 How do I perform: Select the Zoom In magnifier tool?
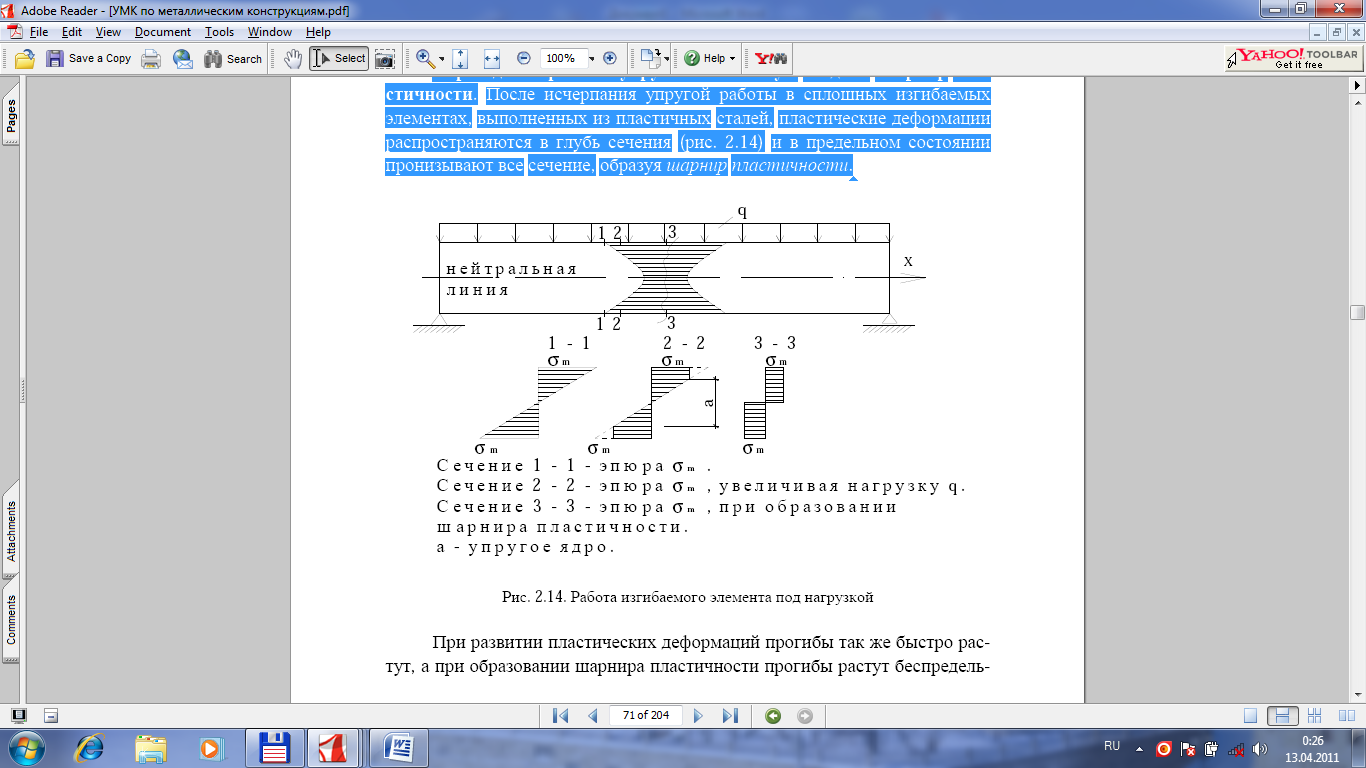point(425,59)
